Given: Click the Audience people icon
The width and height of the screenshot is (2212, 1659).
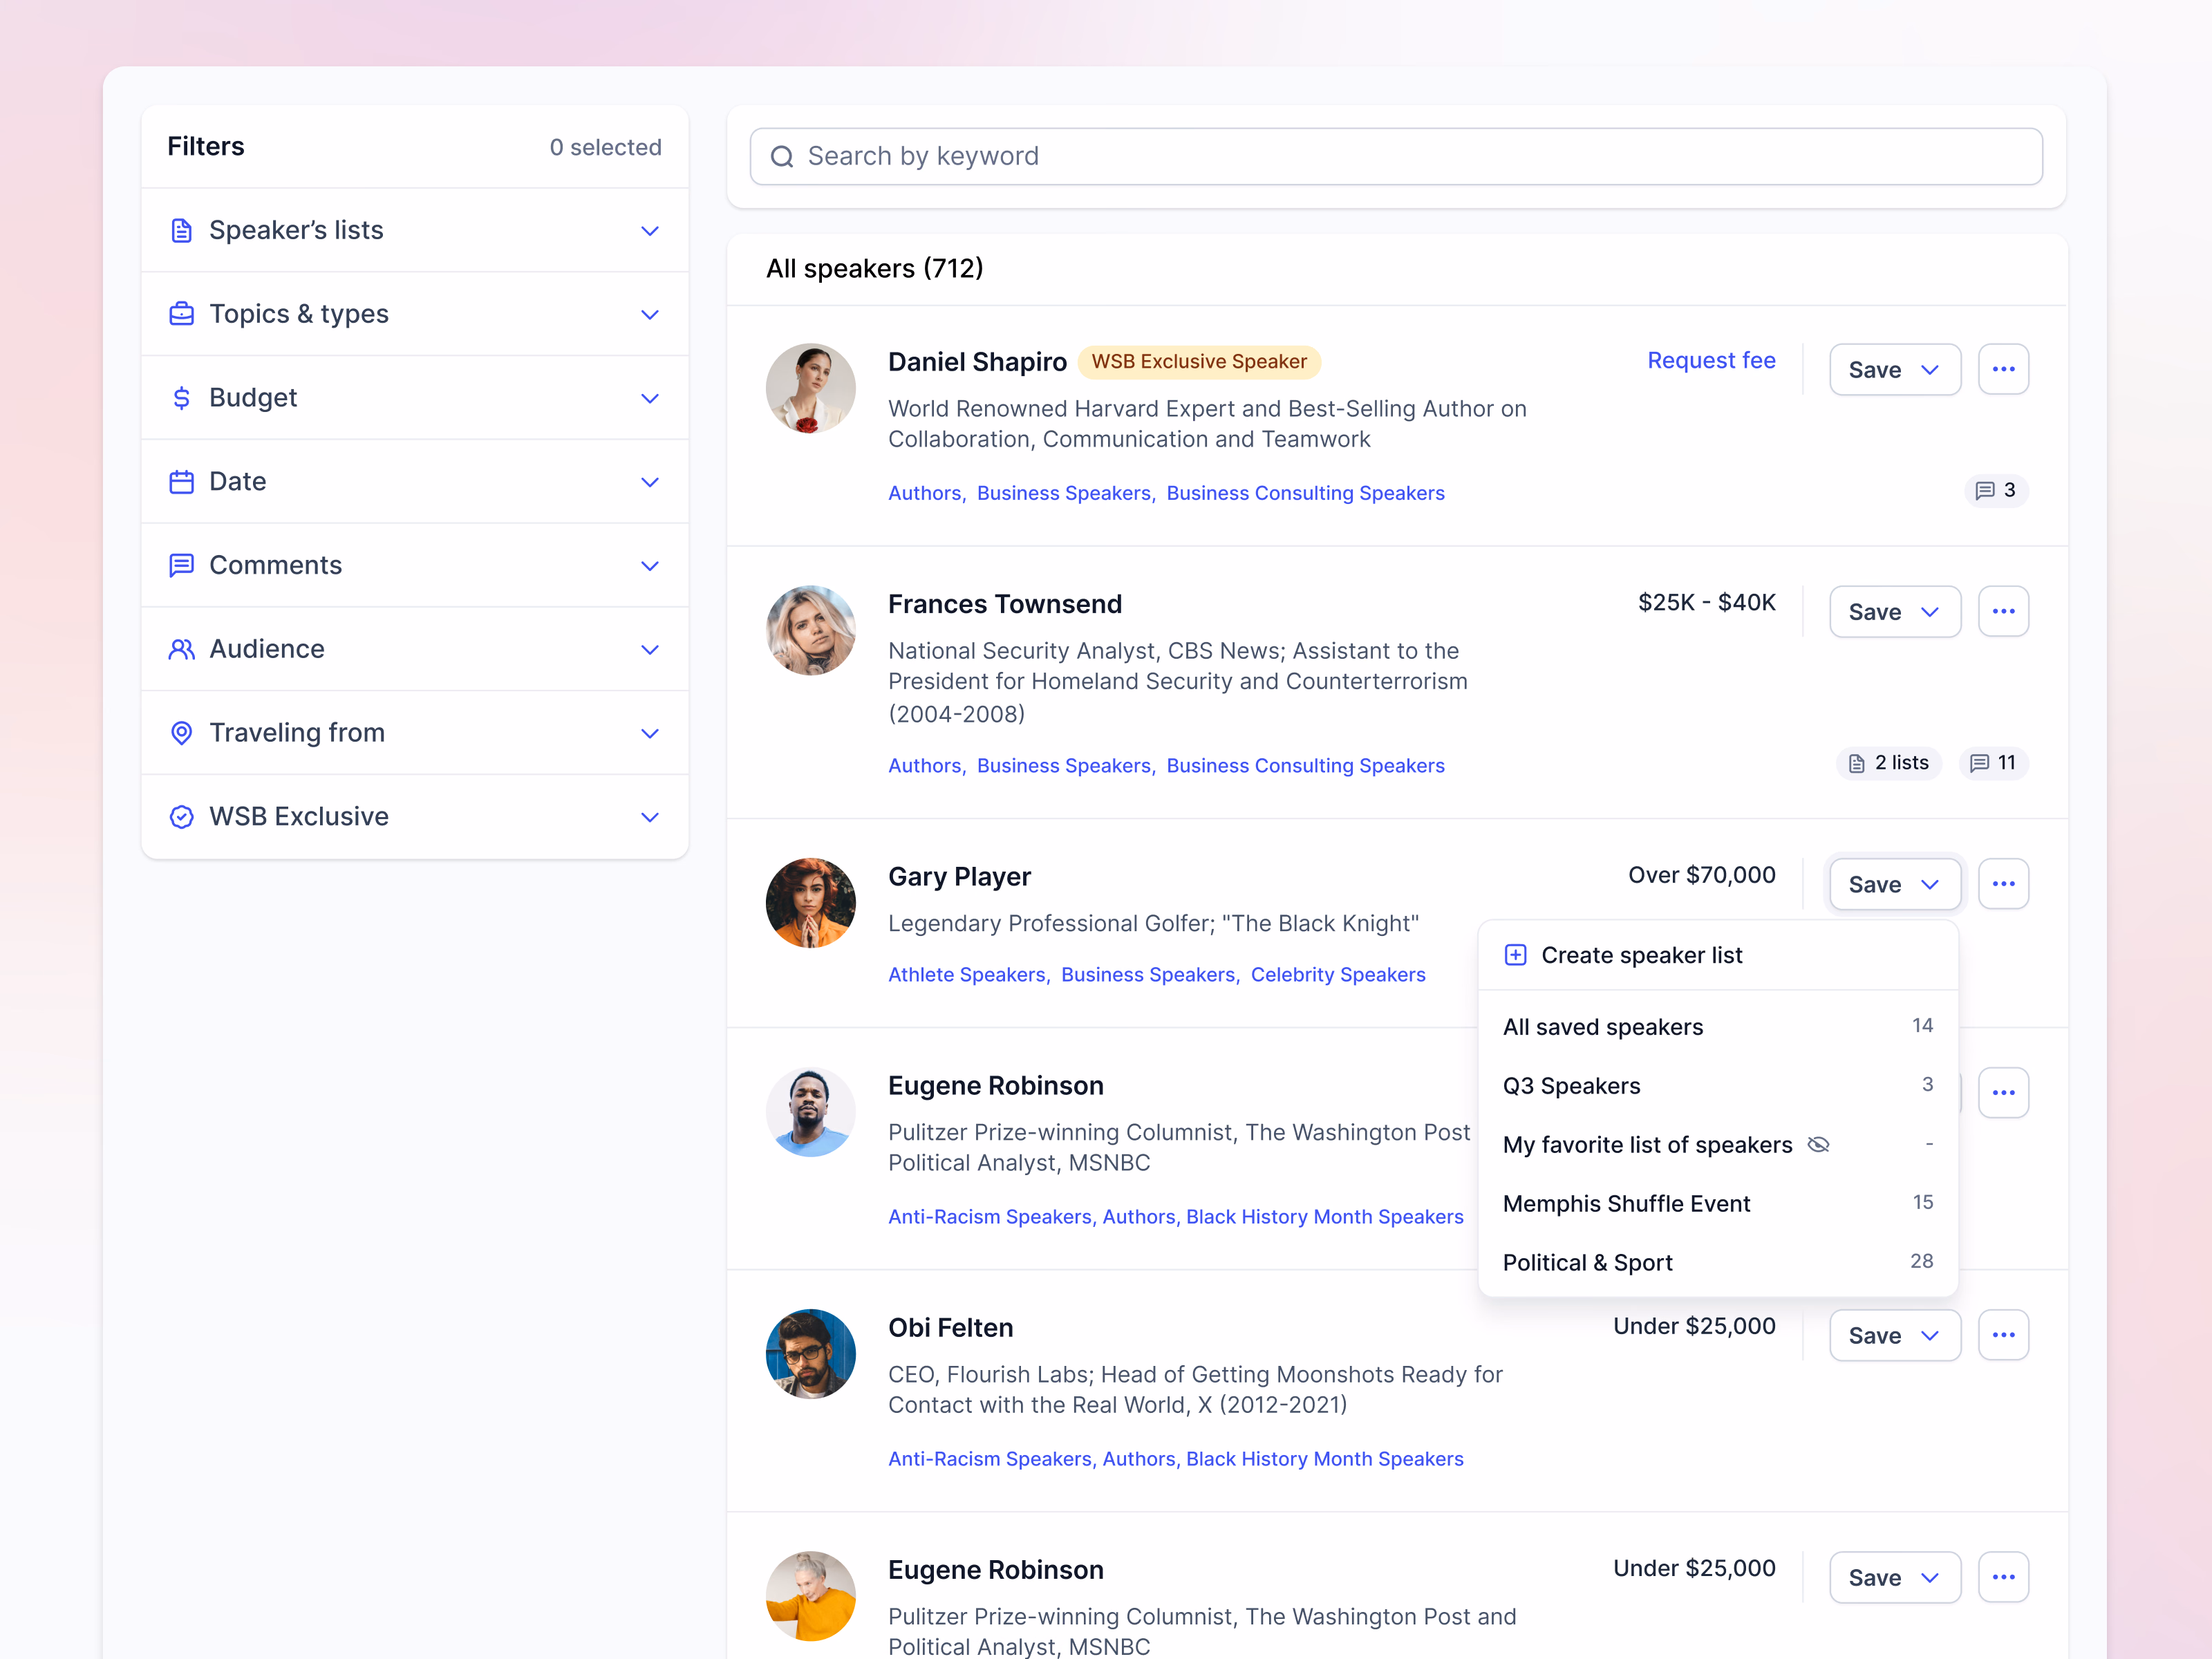Looking at the screenshot, I should [x=181, y=649].
